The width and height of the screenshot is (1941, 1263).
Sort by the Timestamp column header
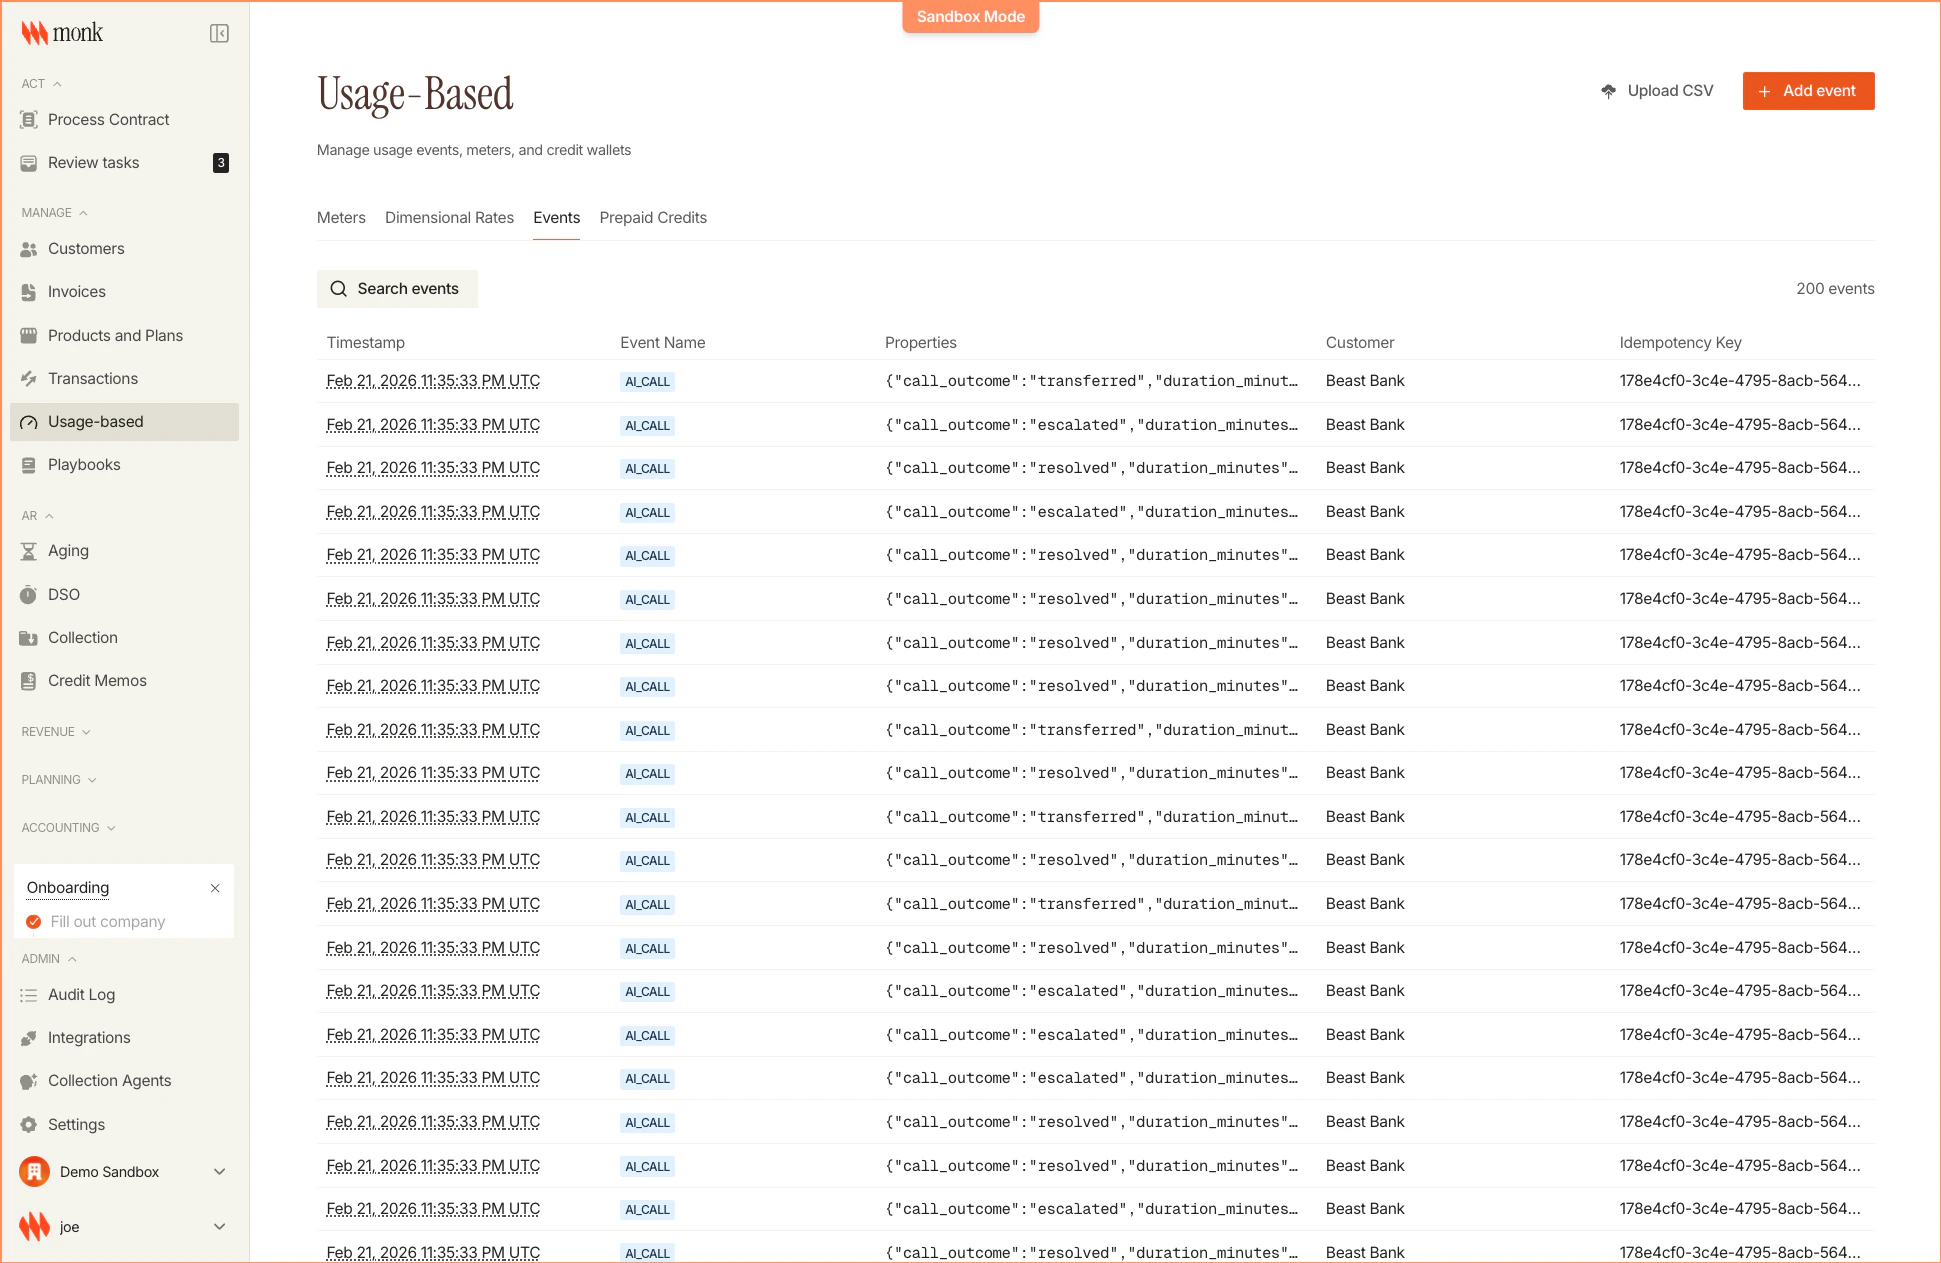pos(366,343)
